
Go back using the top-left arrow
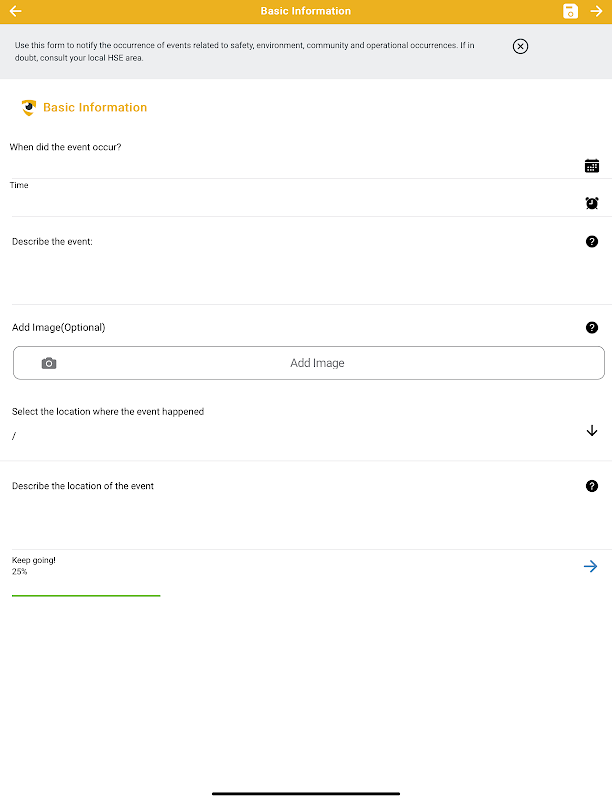tap(15, 11)
